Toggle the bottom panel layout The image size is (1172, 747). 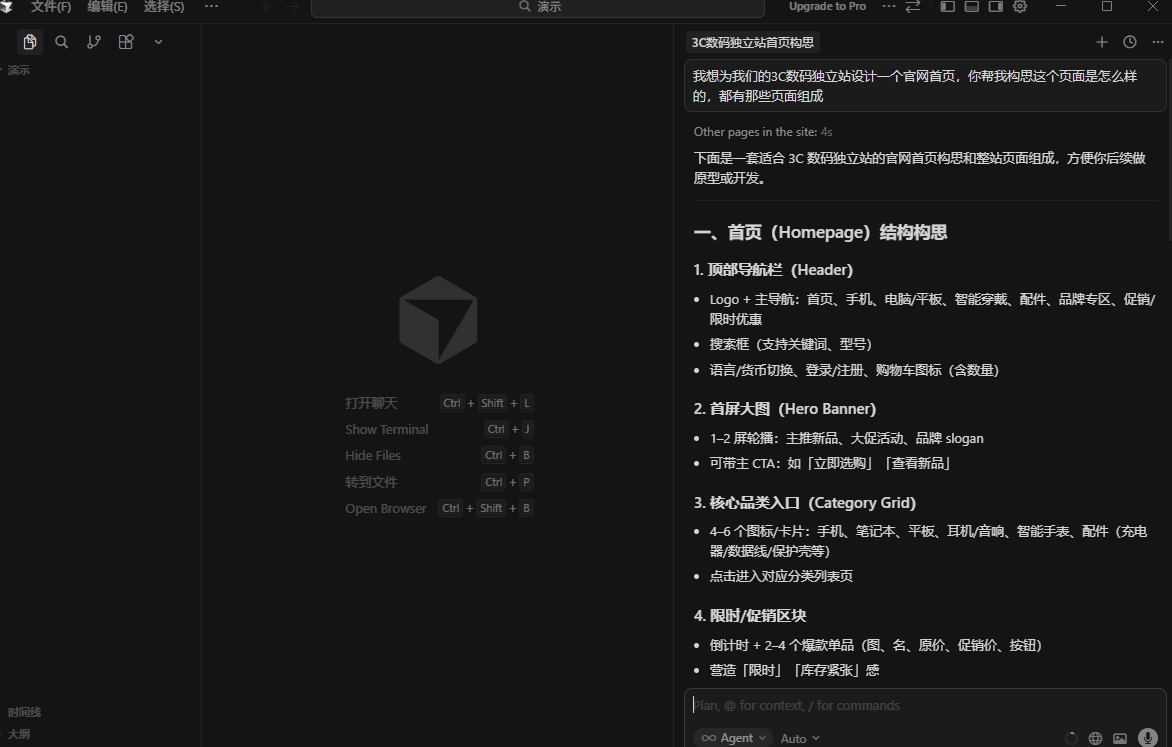[971, 7]
